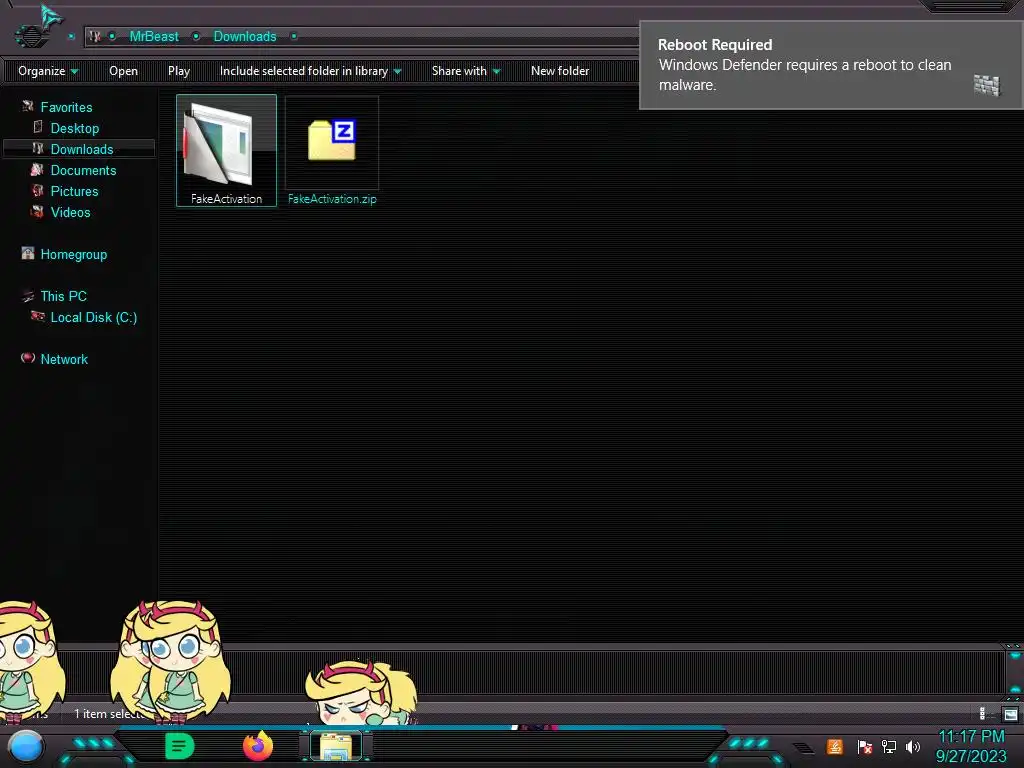Click the Play toolbar button
This screenshot has height=768, width=1024.
[x=179, y=71]
